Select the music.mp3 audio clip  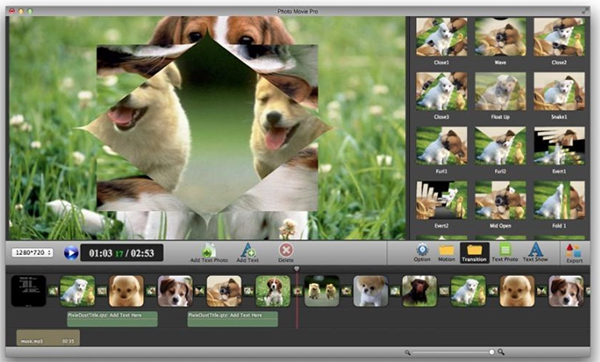(48, 338)
